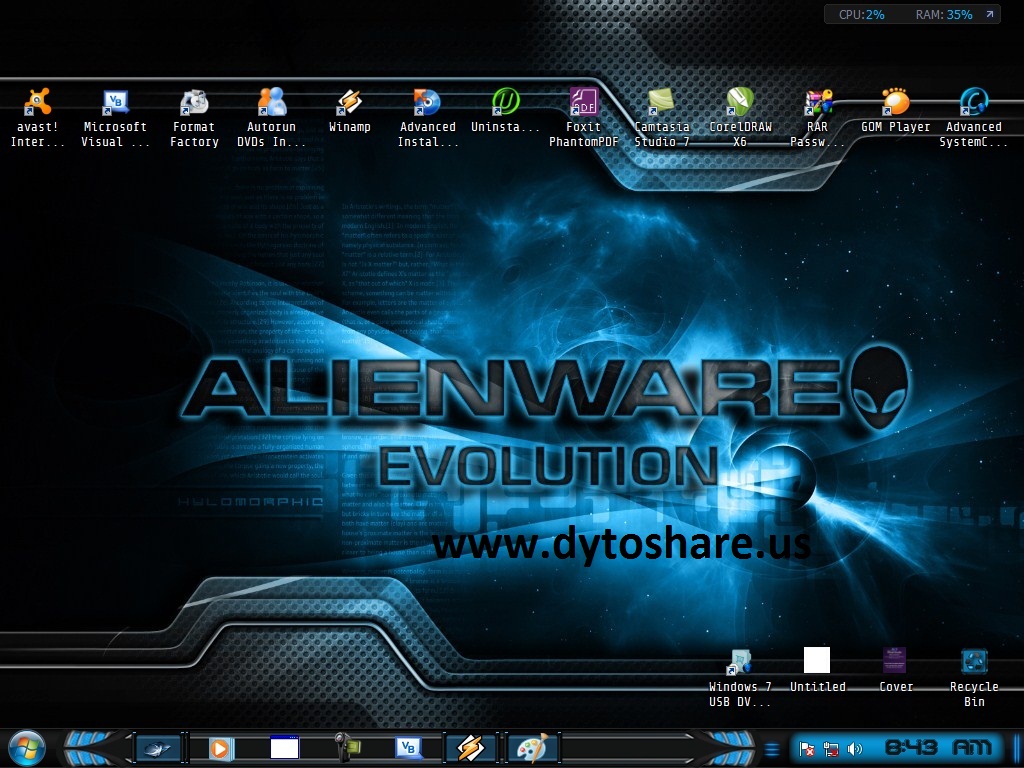Launch CorelDRAW X6 desktop icon
The width and height of the screenshot is (1024, 768).
pyautogui.click(x=740, y=118)
